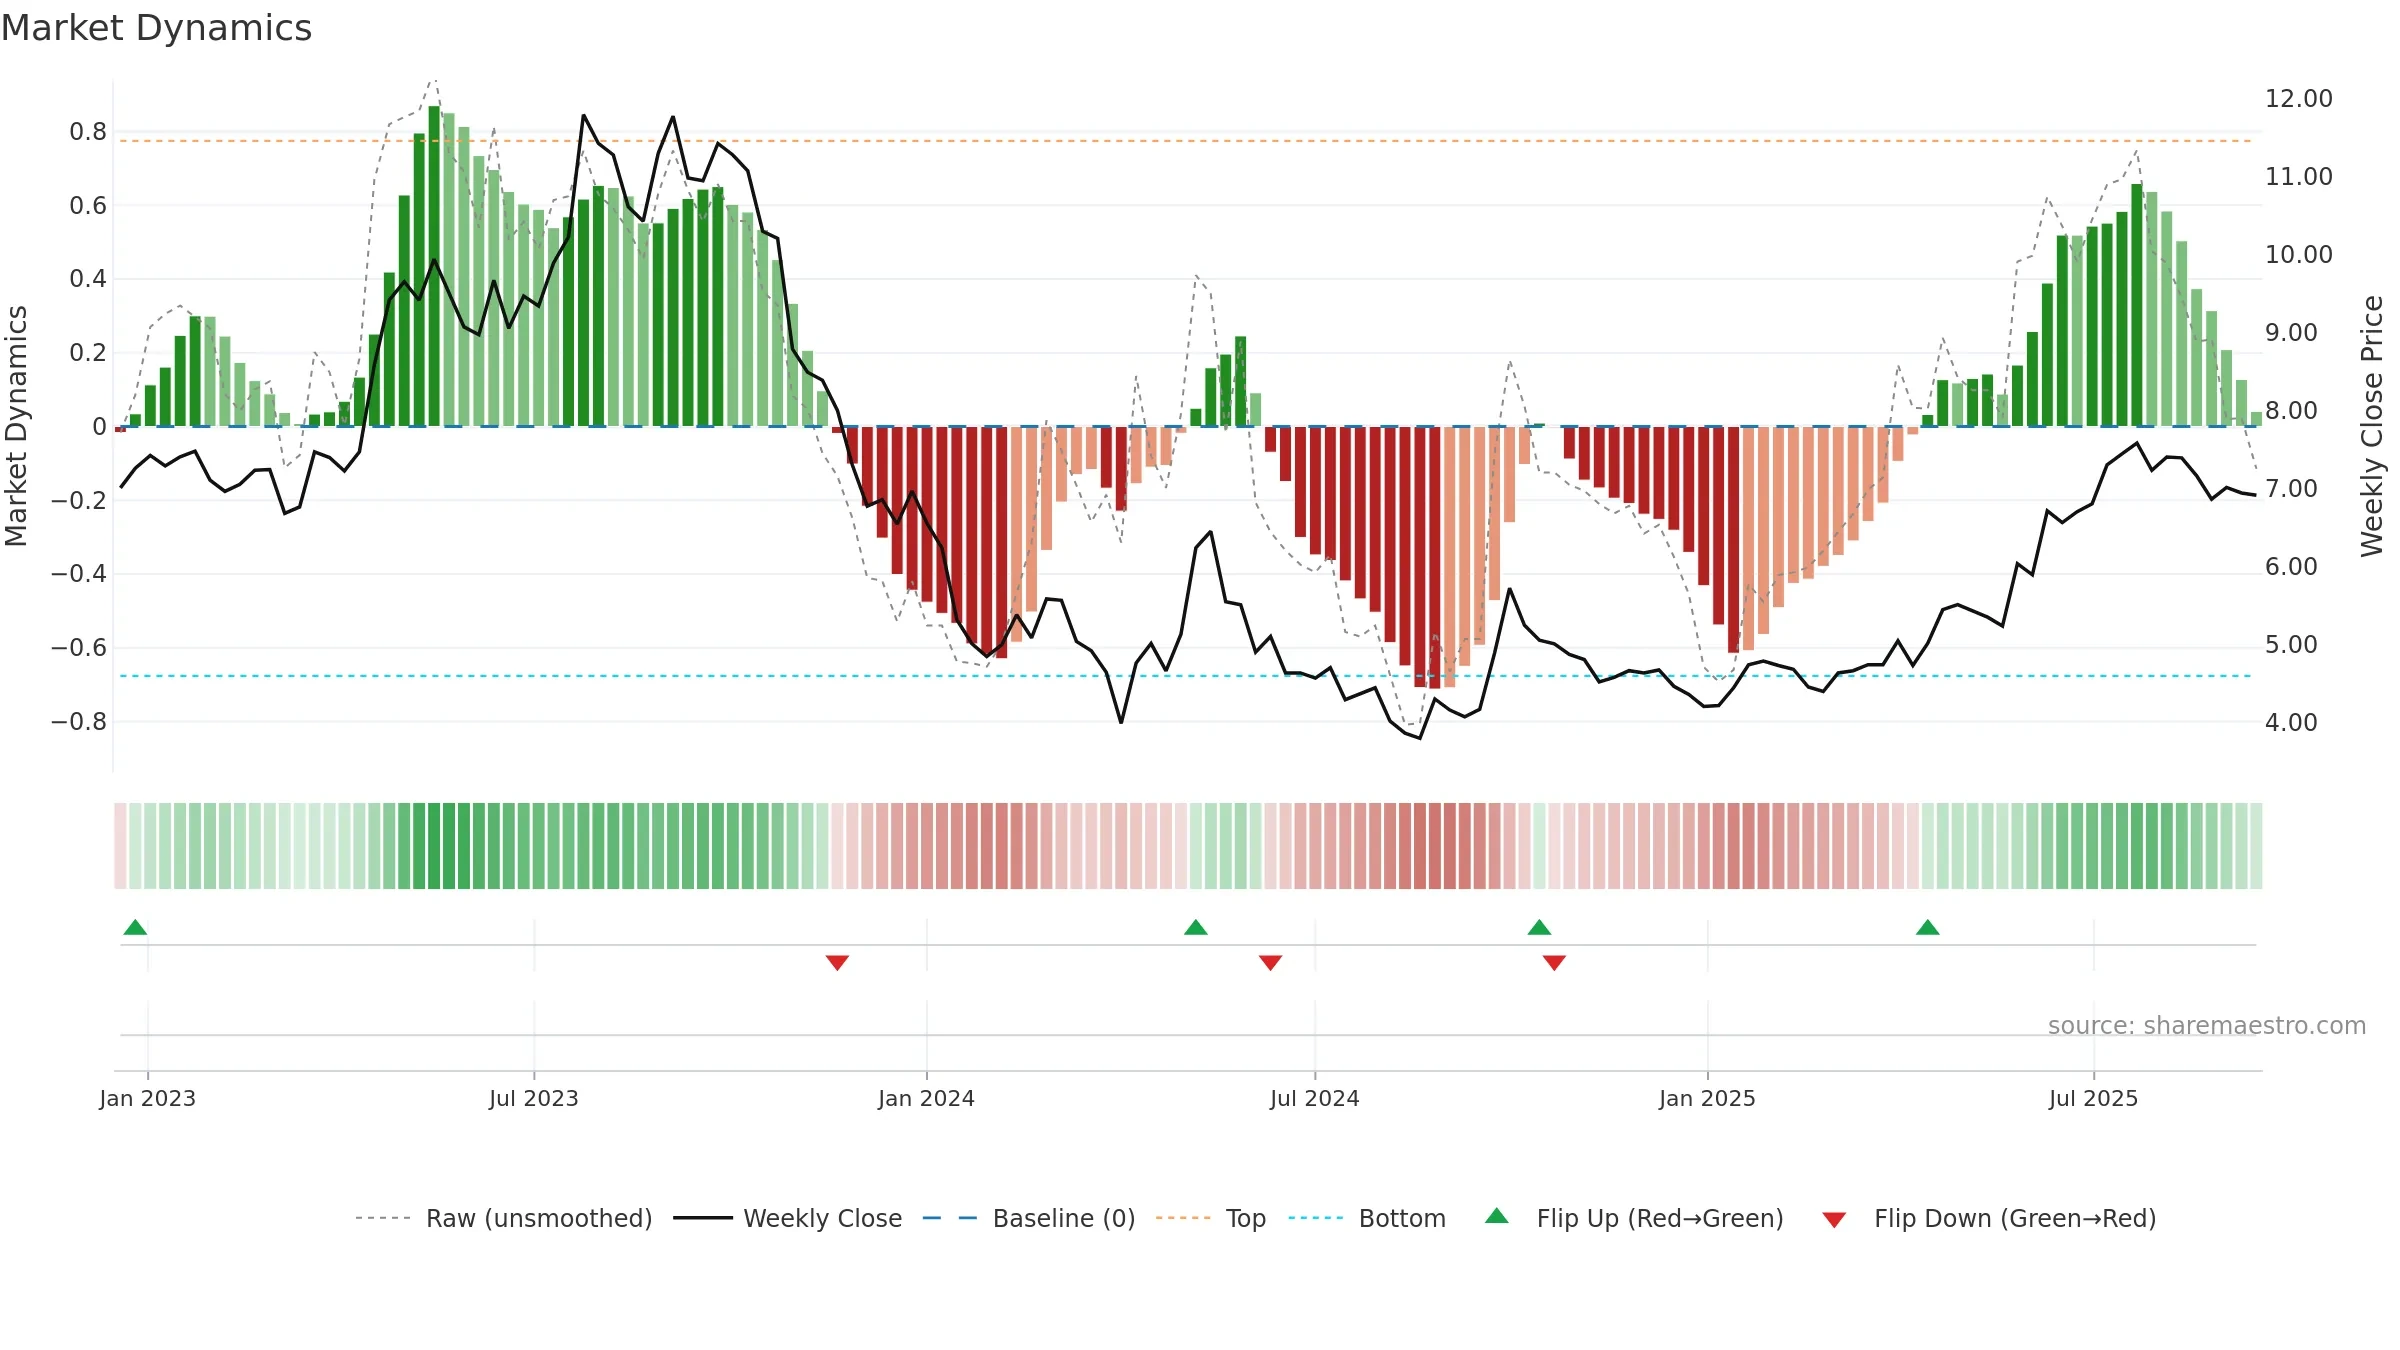Image resolution: width=2400 pixels, height=1350 pixels.
Task: Click the heat strip's darkest green segment
Action: coord(434,845)
